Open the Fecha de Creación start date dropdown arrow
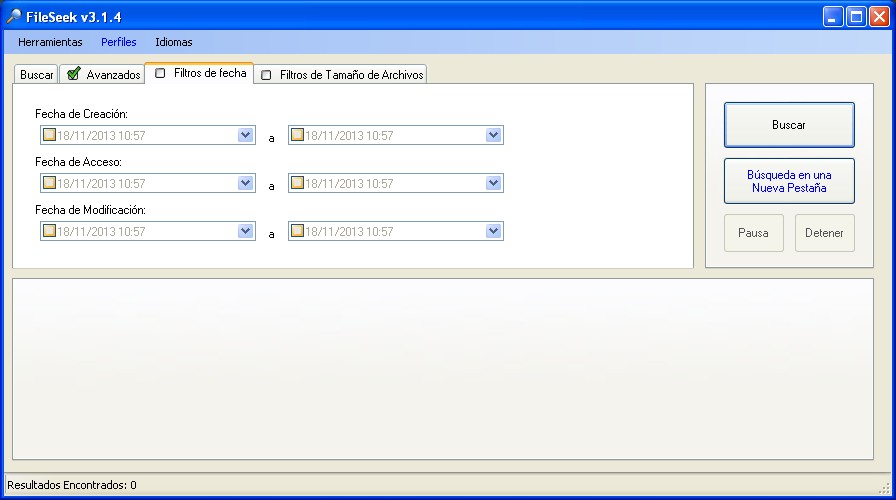Image resolution: width=896 pixels, height=500 pixels. pyautogui.click(x=245, y=135)
